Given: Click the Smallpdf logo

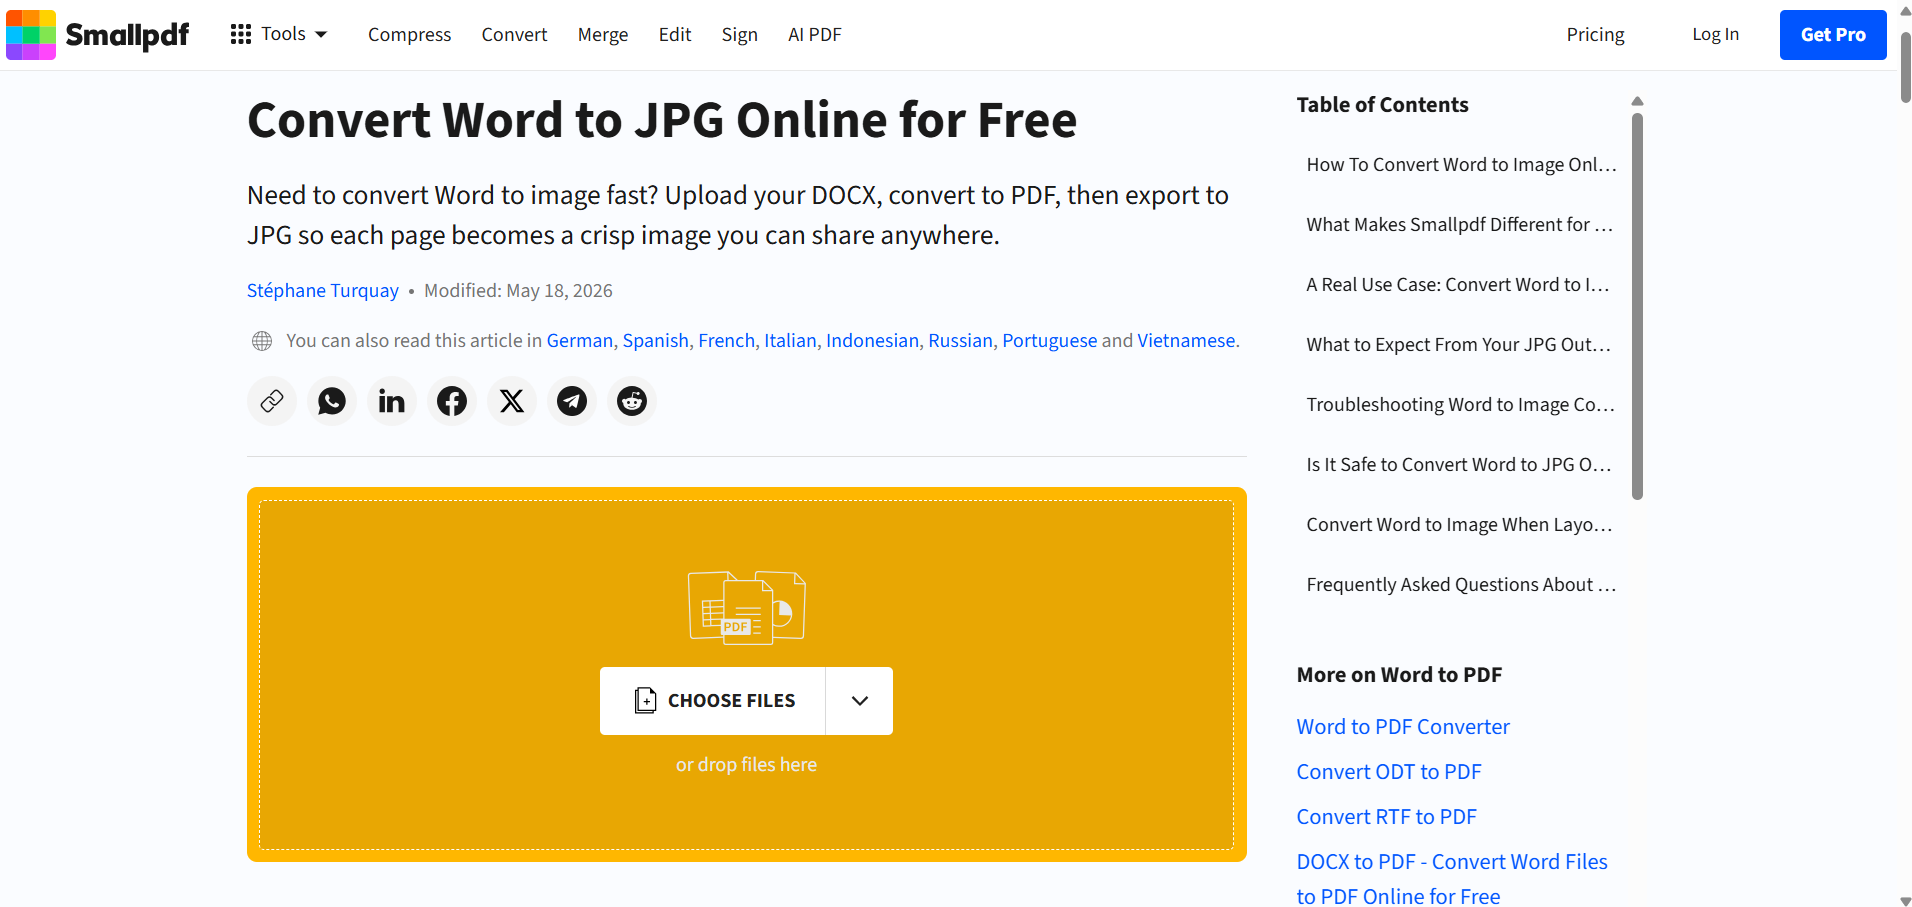Looking at the screenshot, I should (x=97, y=35).
